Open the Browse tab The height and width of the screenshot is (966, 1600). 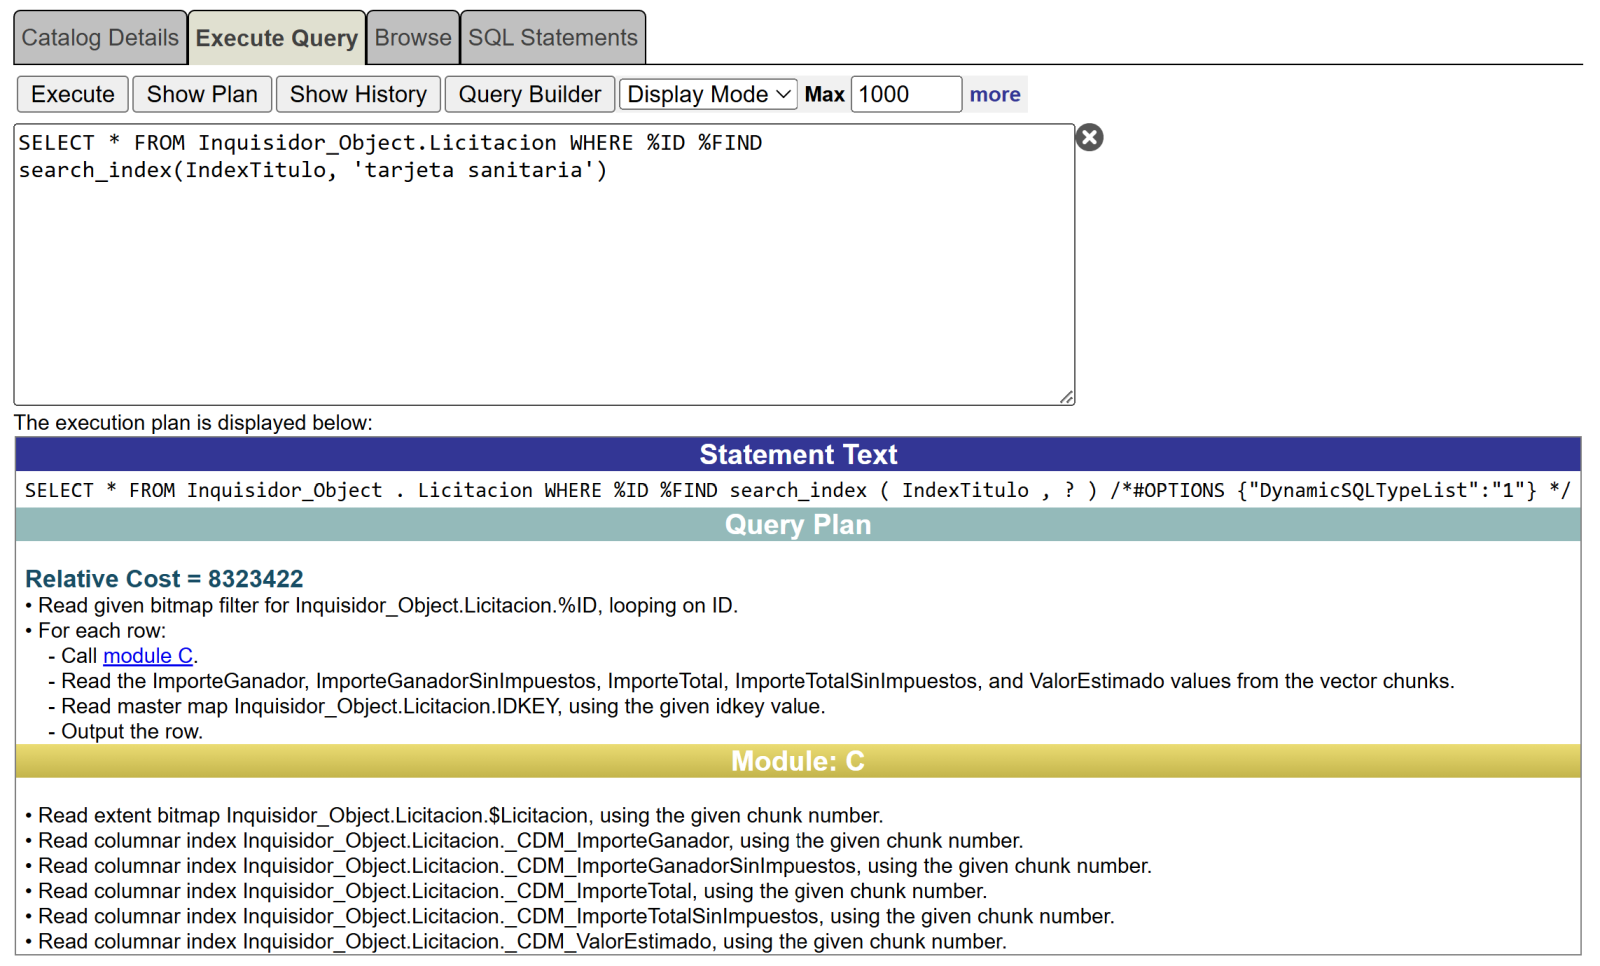tap(413, 38)
